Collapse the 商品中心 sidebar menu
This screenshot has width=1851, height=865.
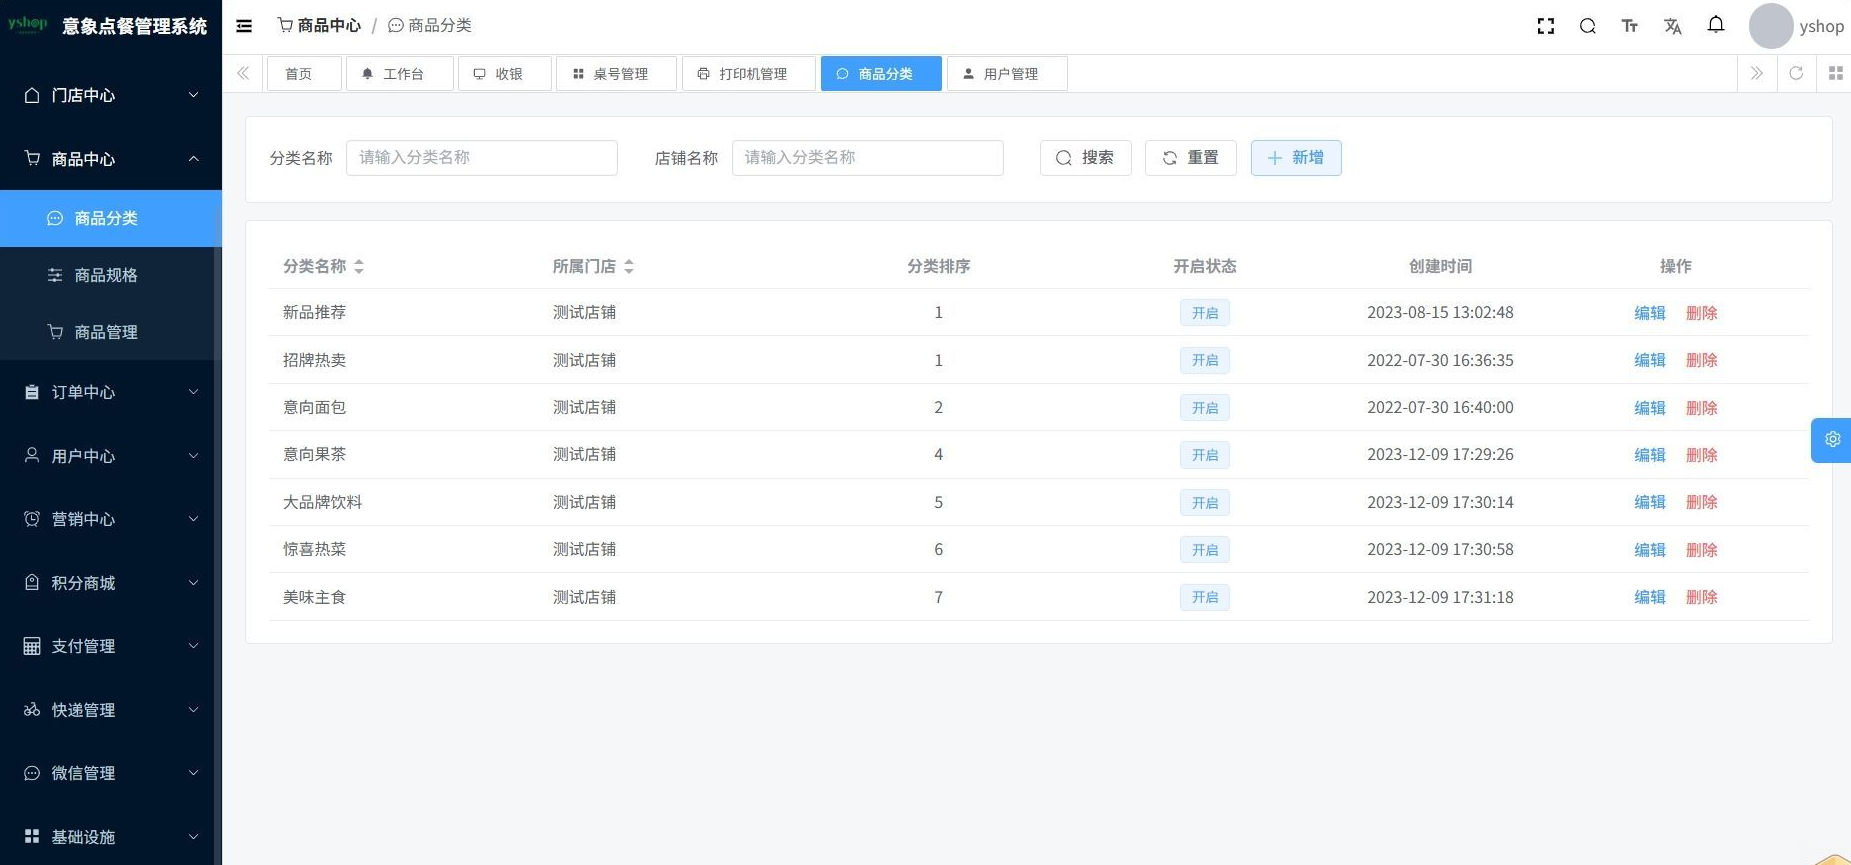click(111, 159)
